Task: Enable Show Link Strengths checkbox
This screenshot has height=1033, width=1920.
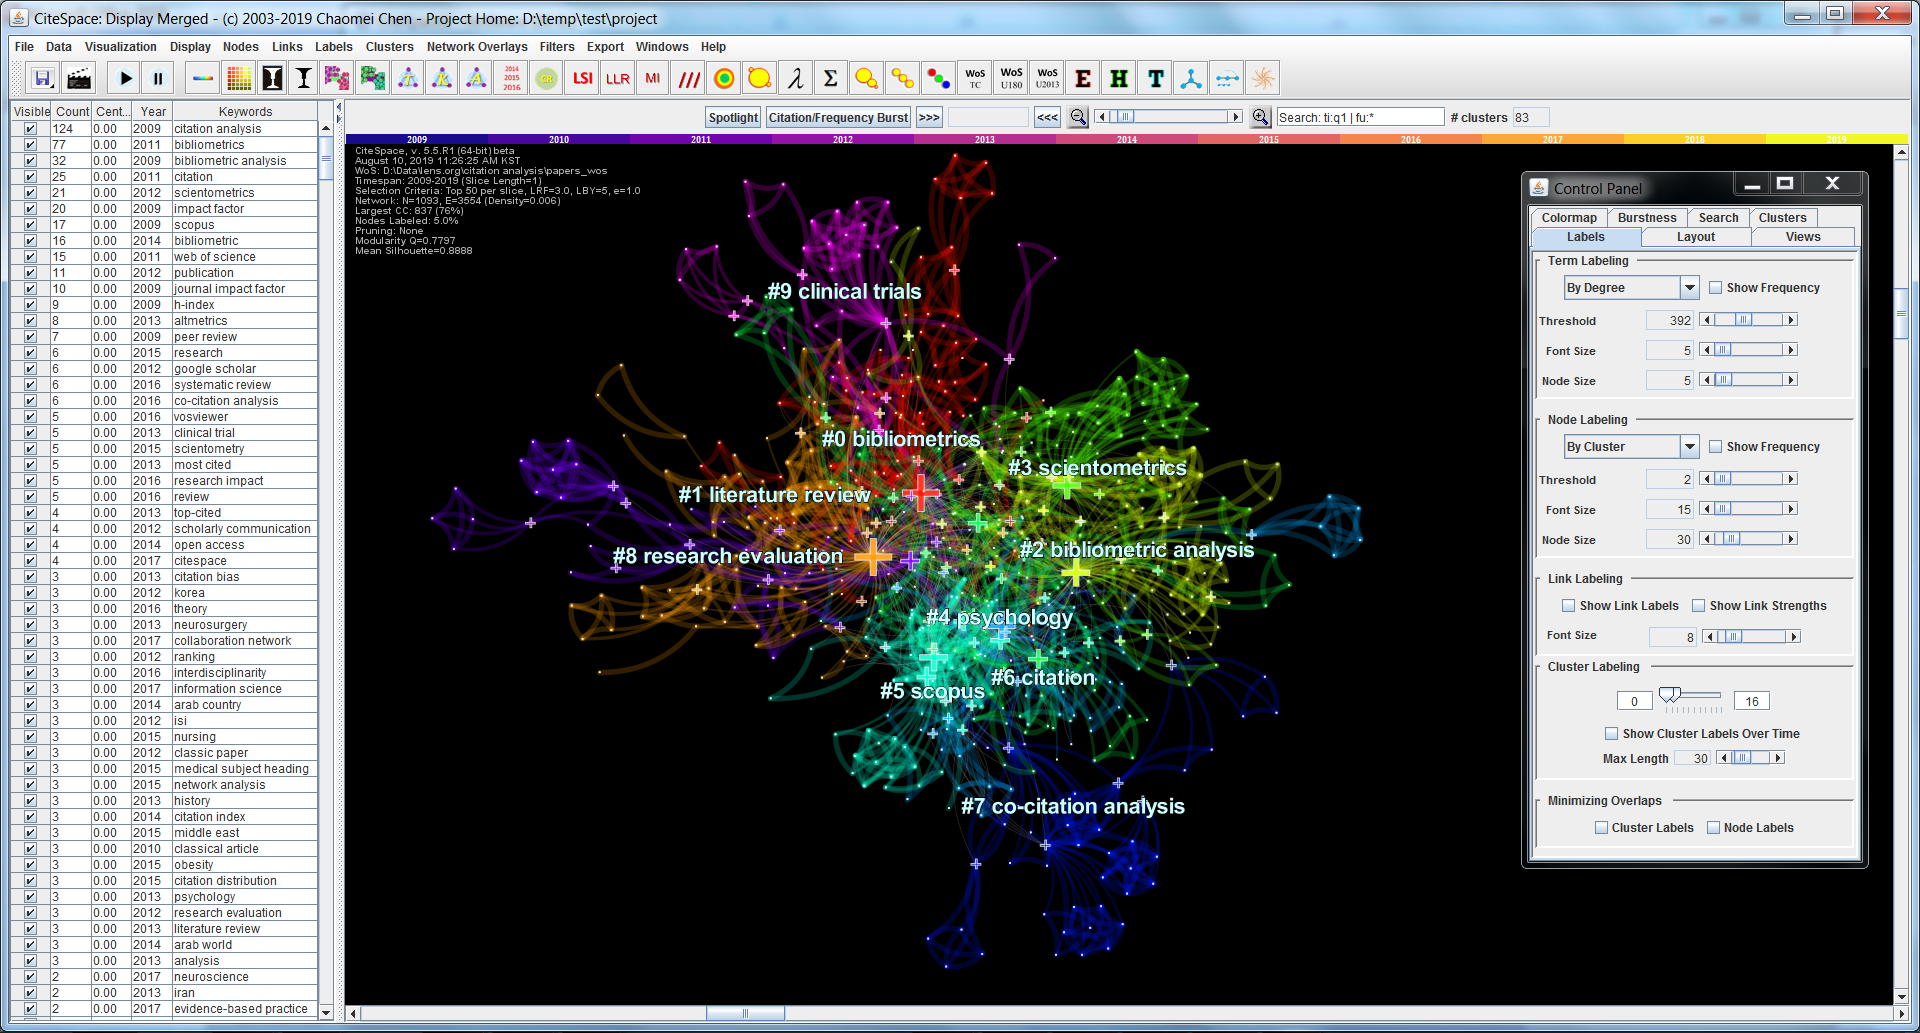Action: [1698, 606]
